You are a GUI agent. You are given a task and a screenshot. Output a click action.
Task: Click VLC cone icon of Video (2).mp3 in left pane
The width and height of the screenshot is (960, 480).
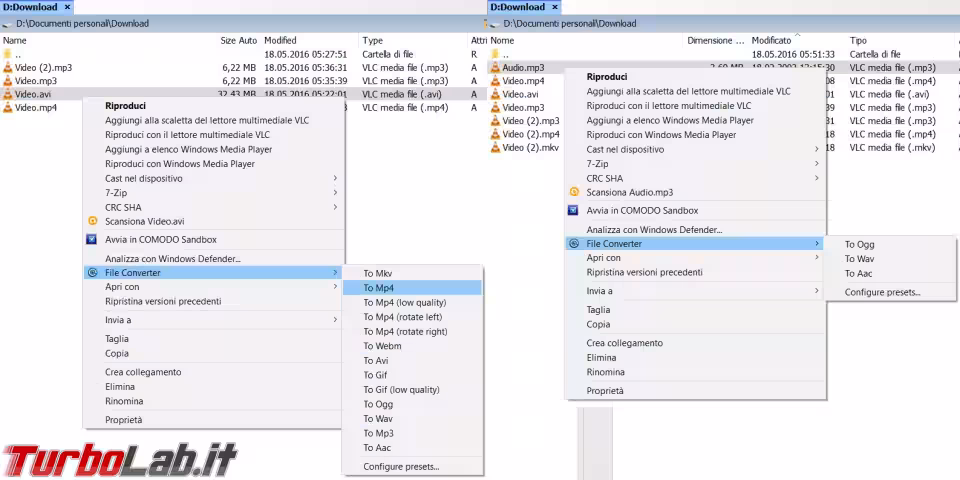[7, 67]
